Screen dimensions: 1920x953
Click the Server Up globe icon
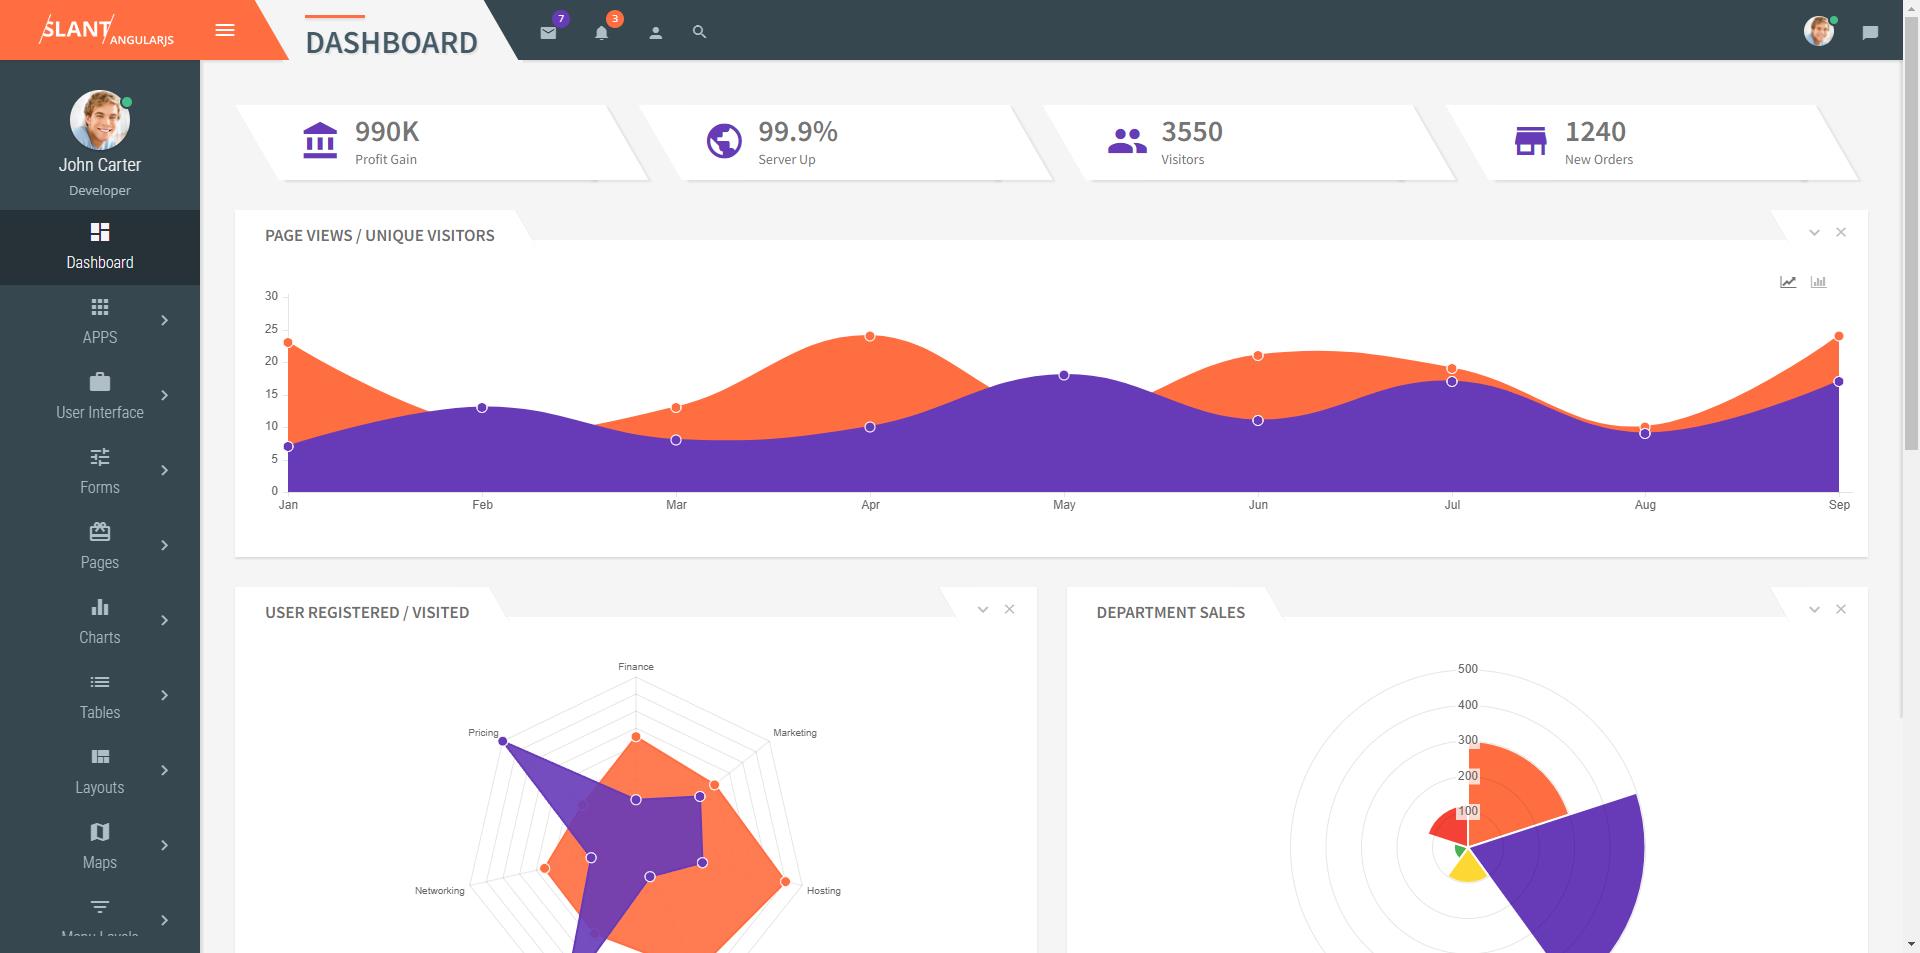coord(724,141)
